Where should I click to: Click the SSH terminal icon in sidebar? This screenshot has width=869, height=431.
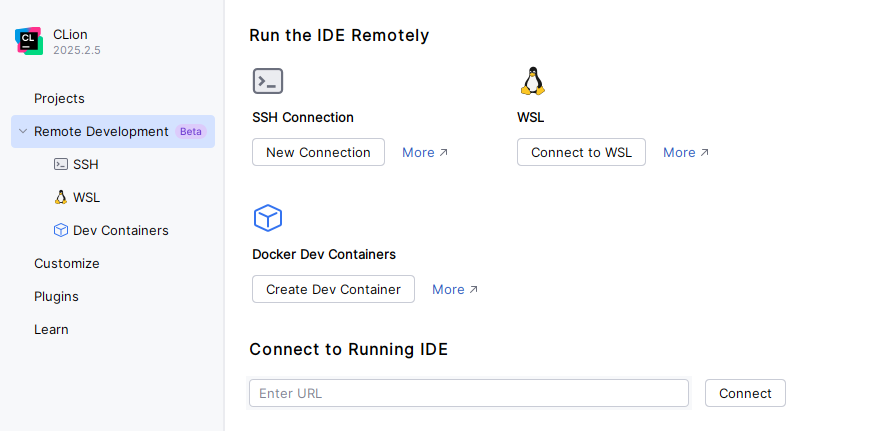(61, 164)
